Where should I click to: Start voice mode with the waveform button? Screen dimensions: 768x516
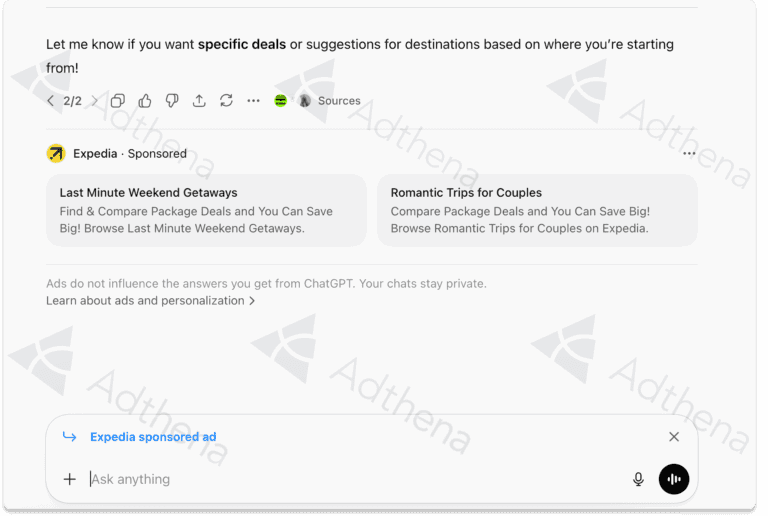674,479
